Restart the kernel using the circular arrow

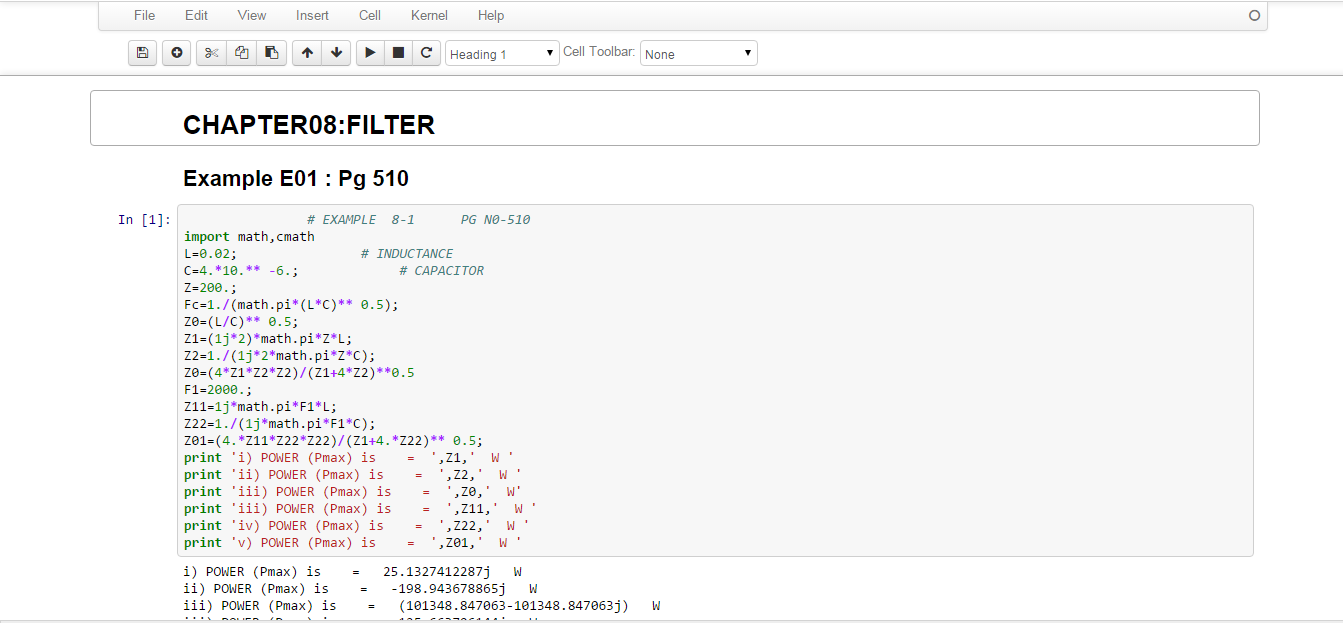click(x=426, y=53)
